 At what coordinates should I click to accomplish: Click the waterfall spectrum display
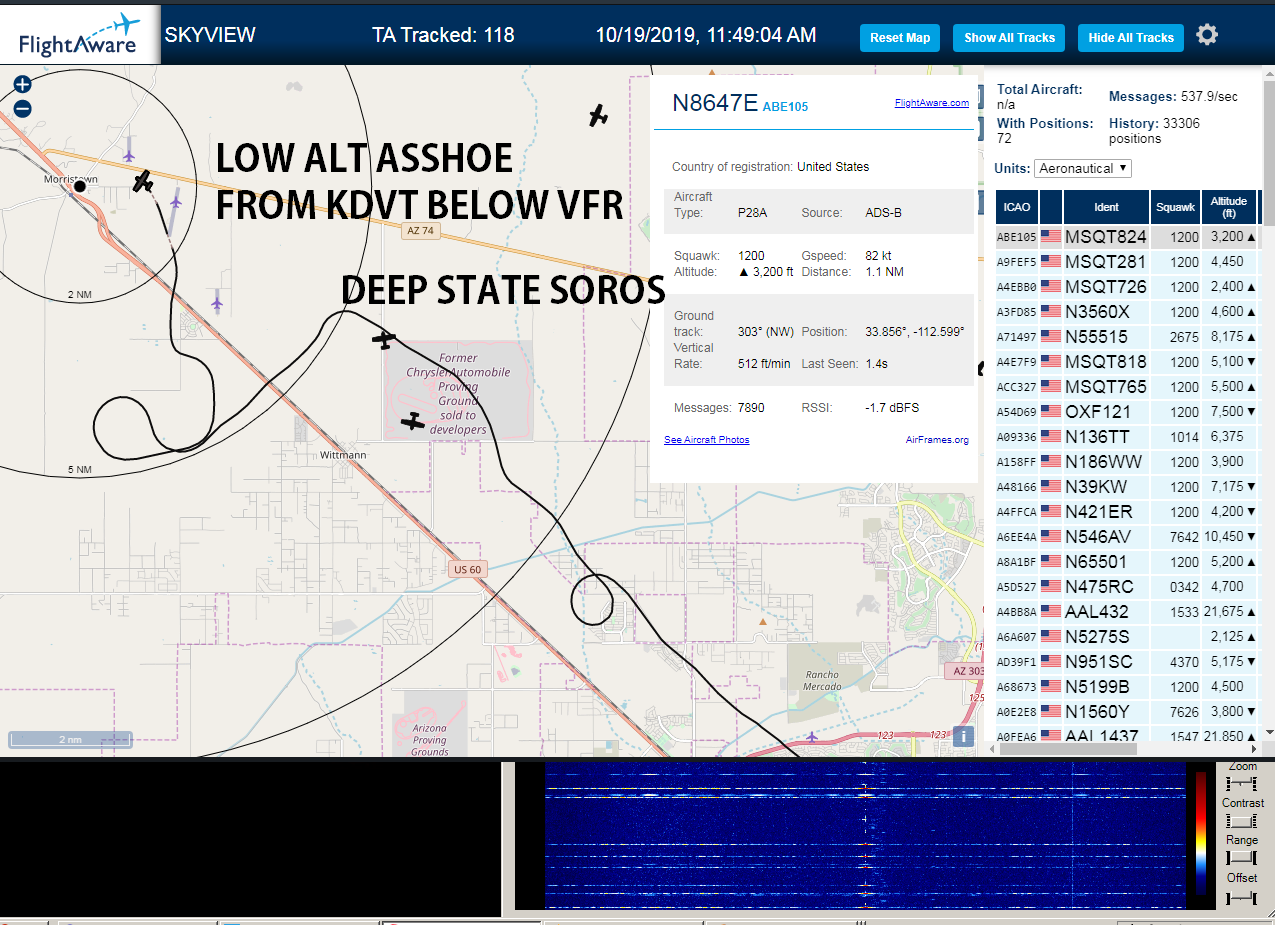coord(864,835)
